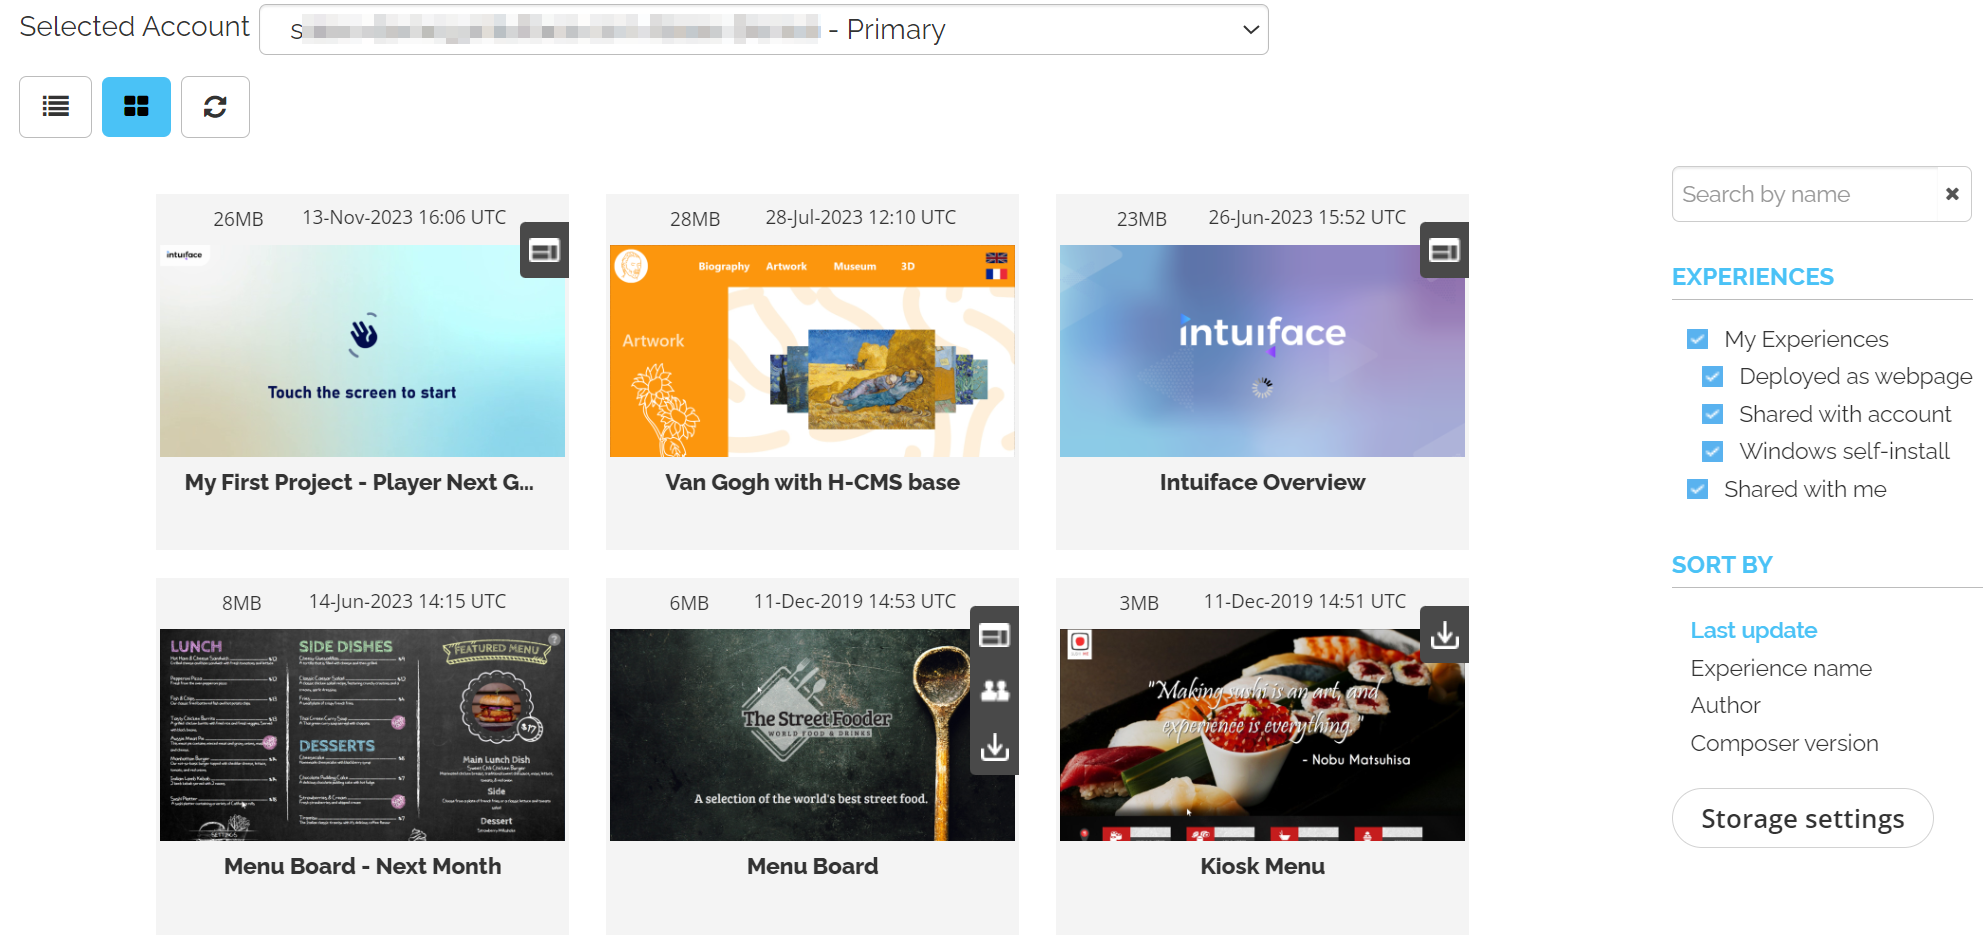The image size is (1983, 949).
Task: Uncheck the Shared with me checkbox
Action: point(1697,489)
